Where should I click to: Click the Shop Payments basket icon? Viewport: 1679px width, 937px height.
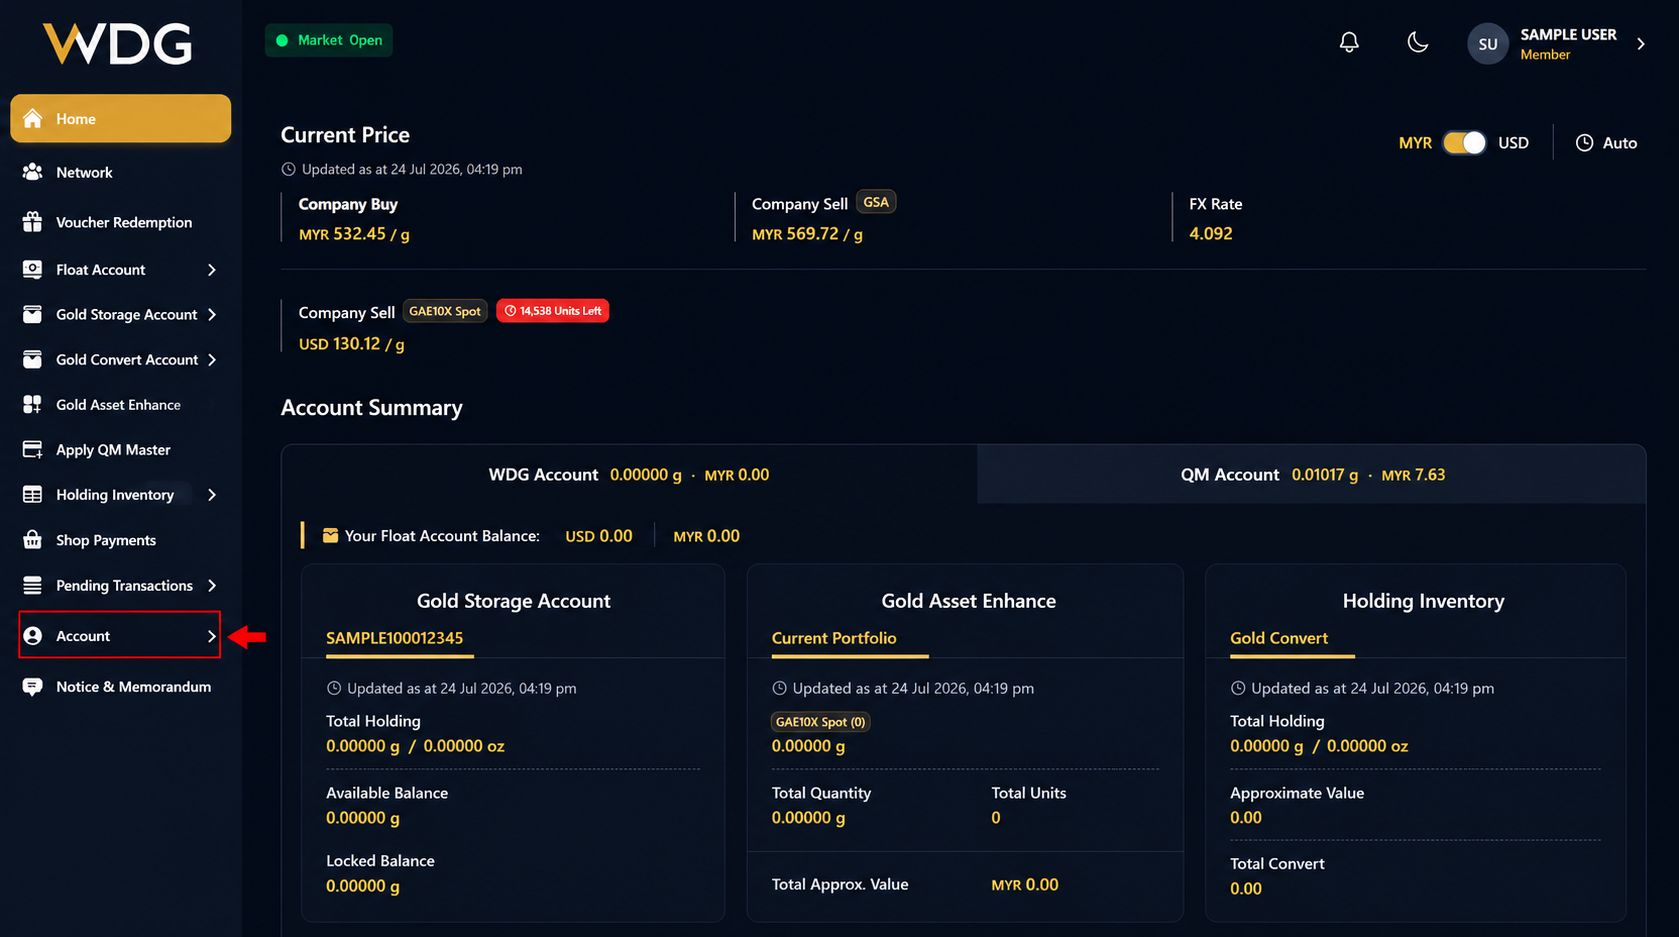point(33,540)
